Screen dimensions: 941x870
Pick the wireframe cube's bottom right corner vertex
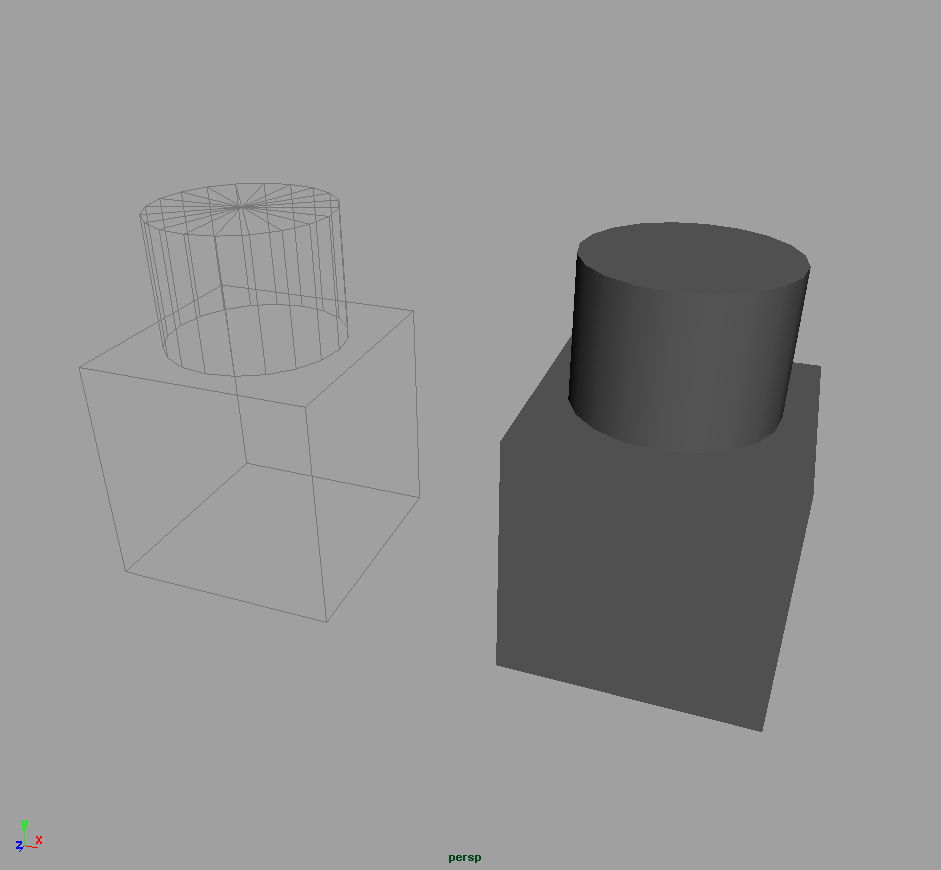(419, 497)
